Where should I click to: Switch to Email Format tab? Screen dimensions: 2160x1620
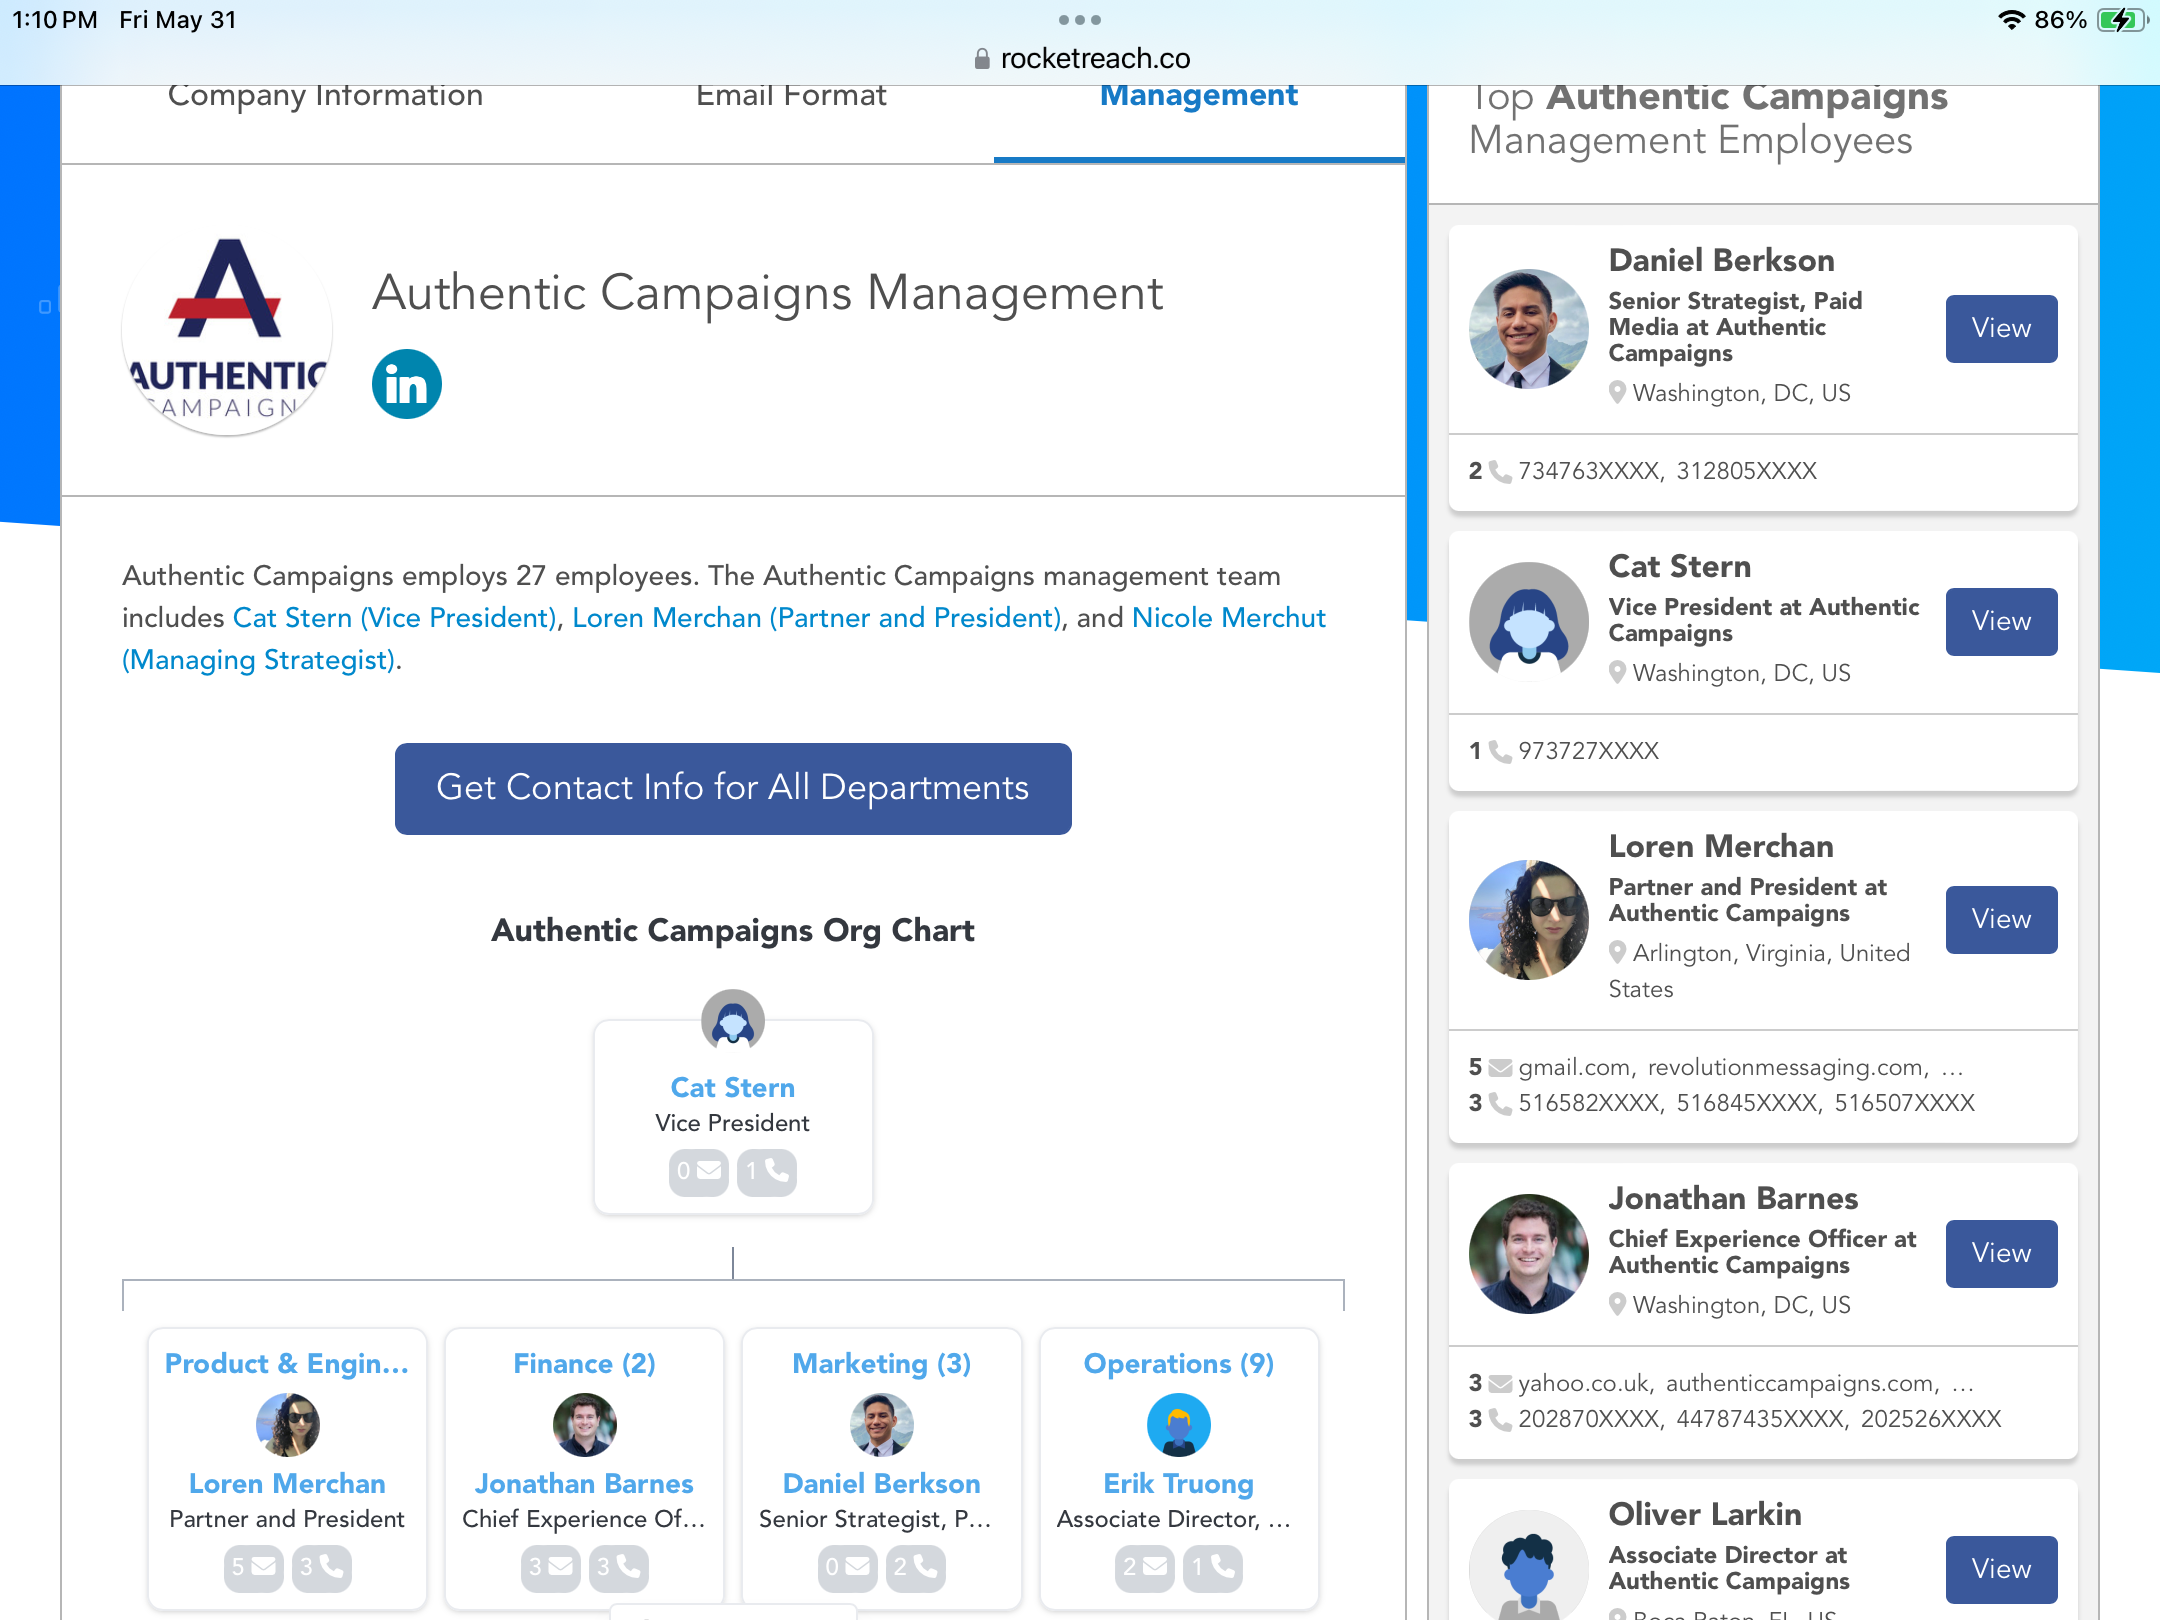click(x=791, y=96)
